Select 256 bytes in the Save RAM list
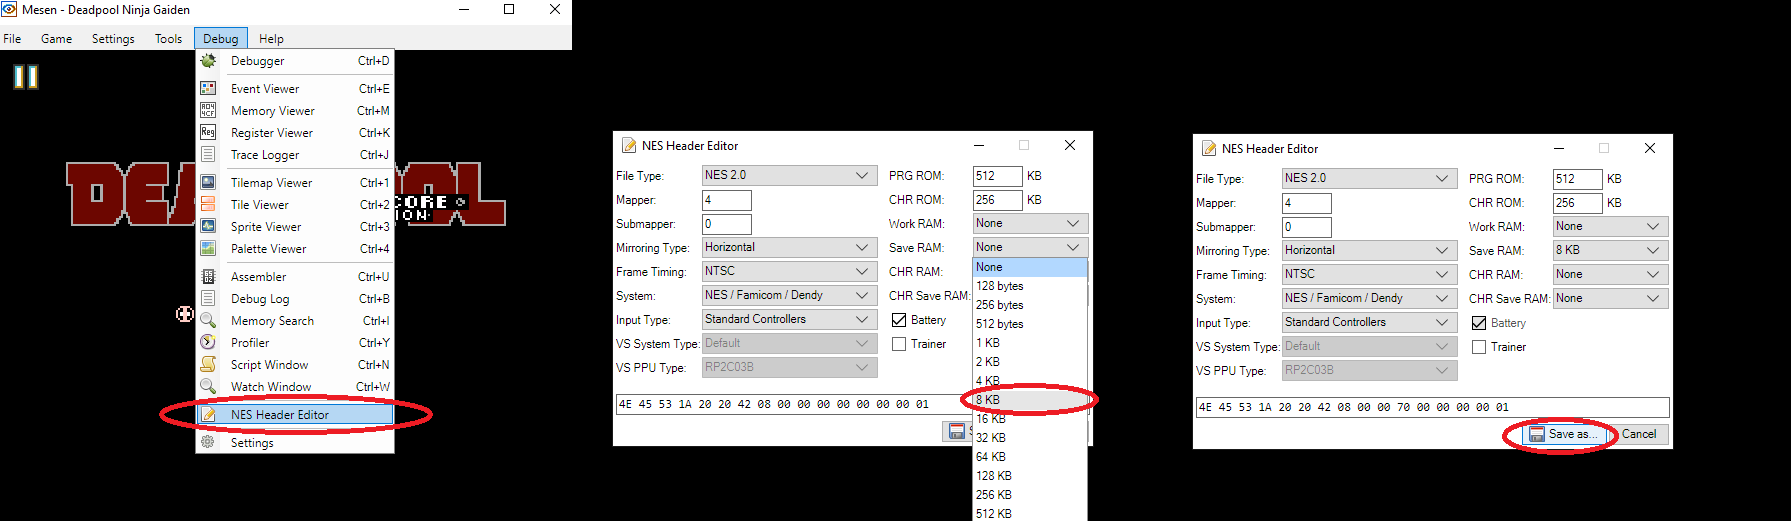 [1030, 305]
